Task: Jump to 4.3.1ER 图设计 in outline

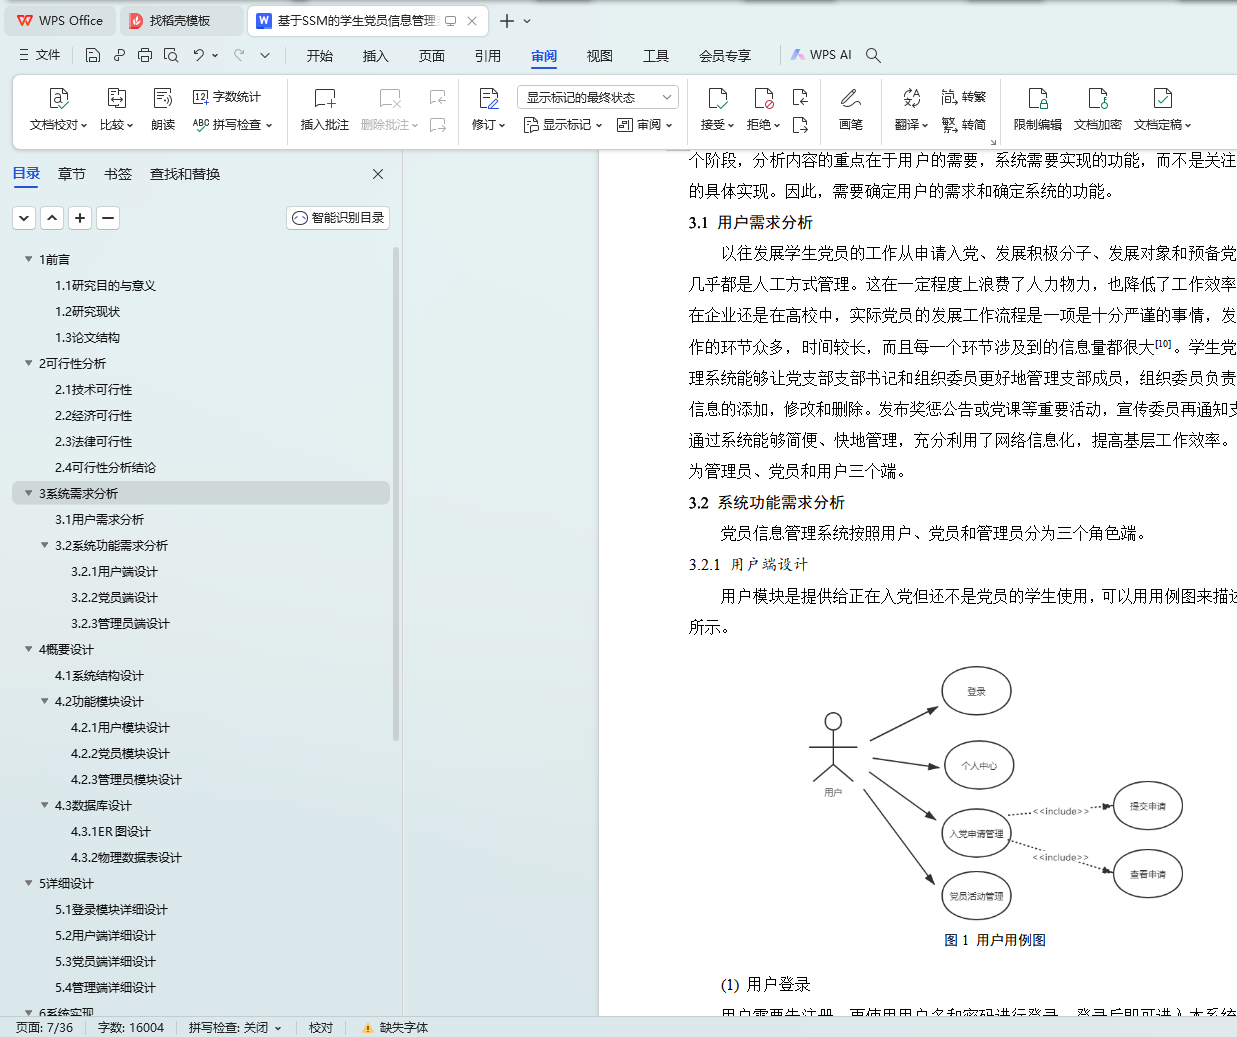Action: click(x=111, y=831)
